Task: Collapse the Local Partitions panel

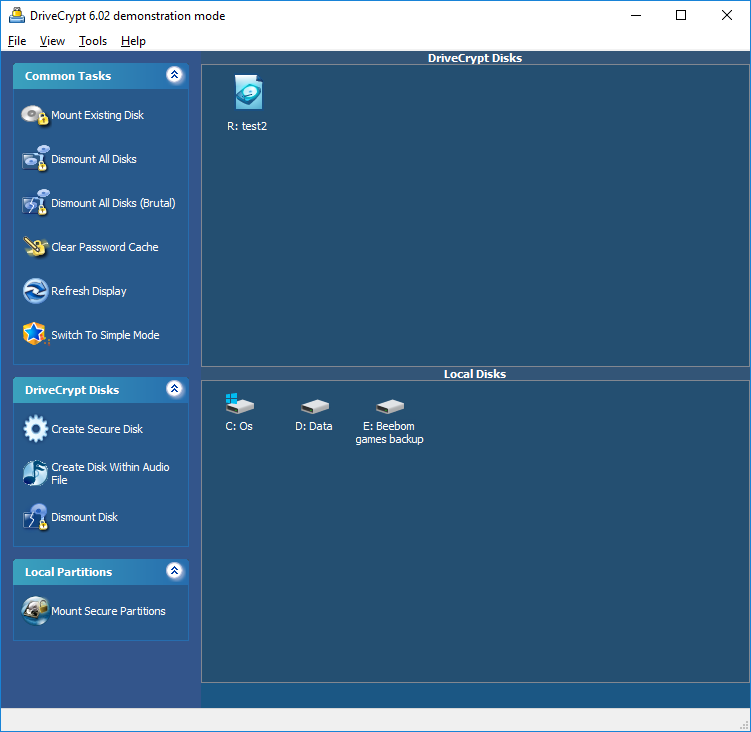Action: (174, 571)
